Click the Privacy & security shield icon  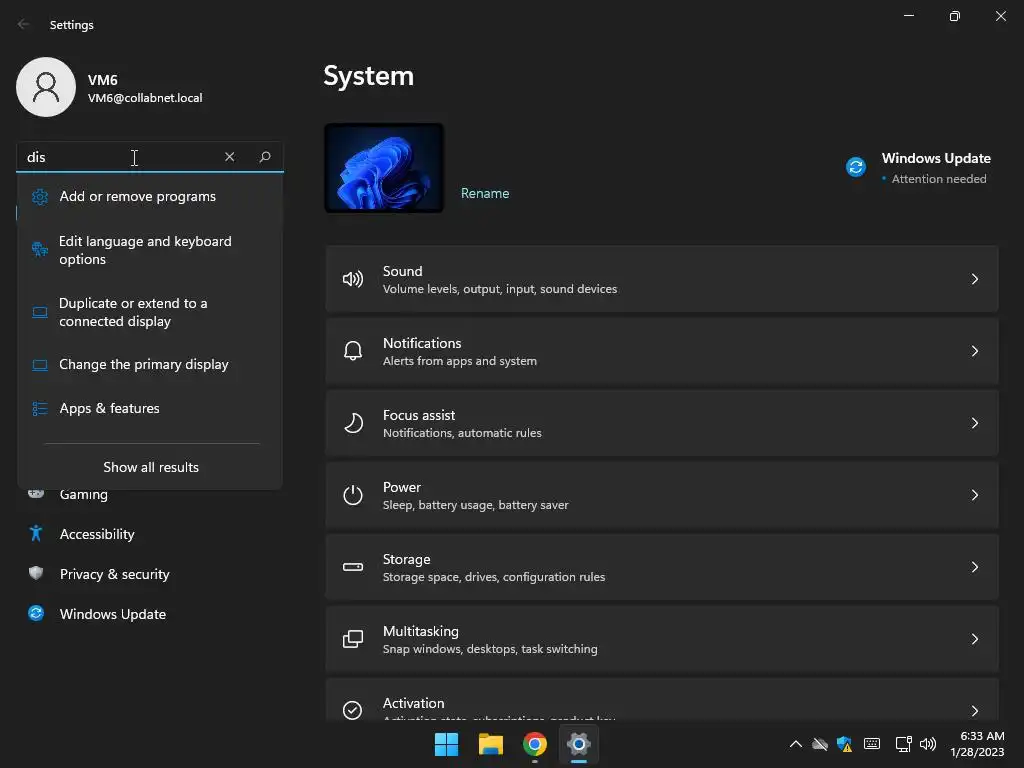(36, 573)
